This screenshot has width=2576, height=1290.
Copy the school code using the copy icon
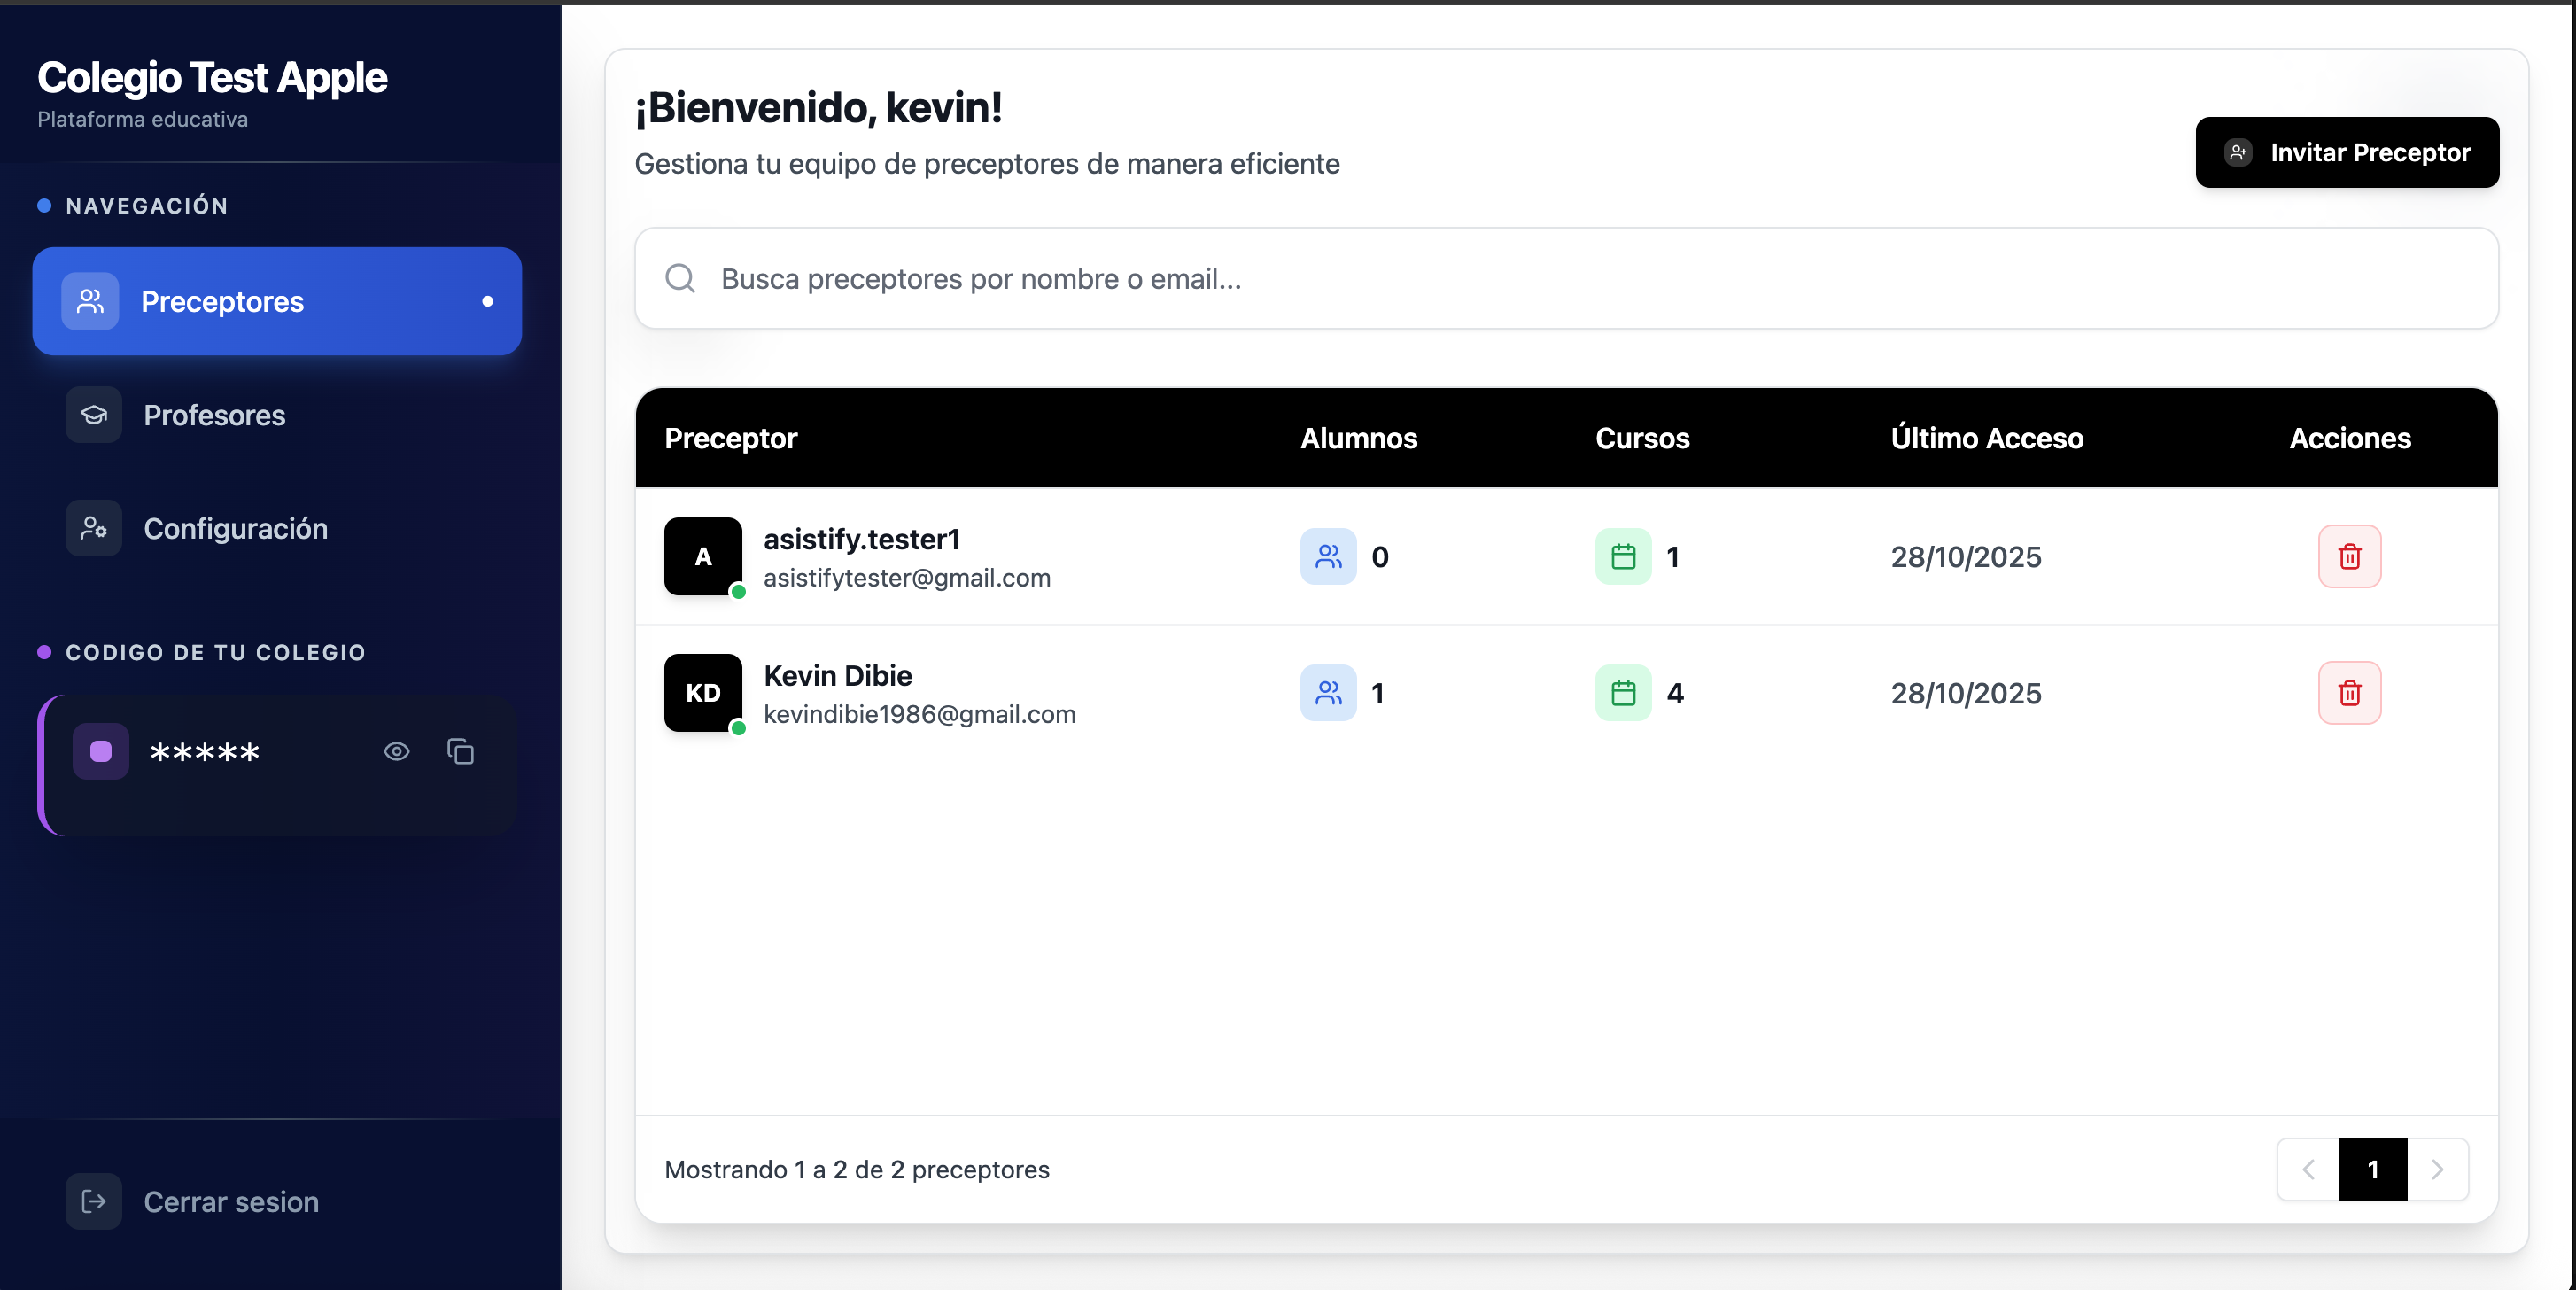click(460, 752)
